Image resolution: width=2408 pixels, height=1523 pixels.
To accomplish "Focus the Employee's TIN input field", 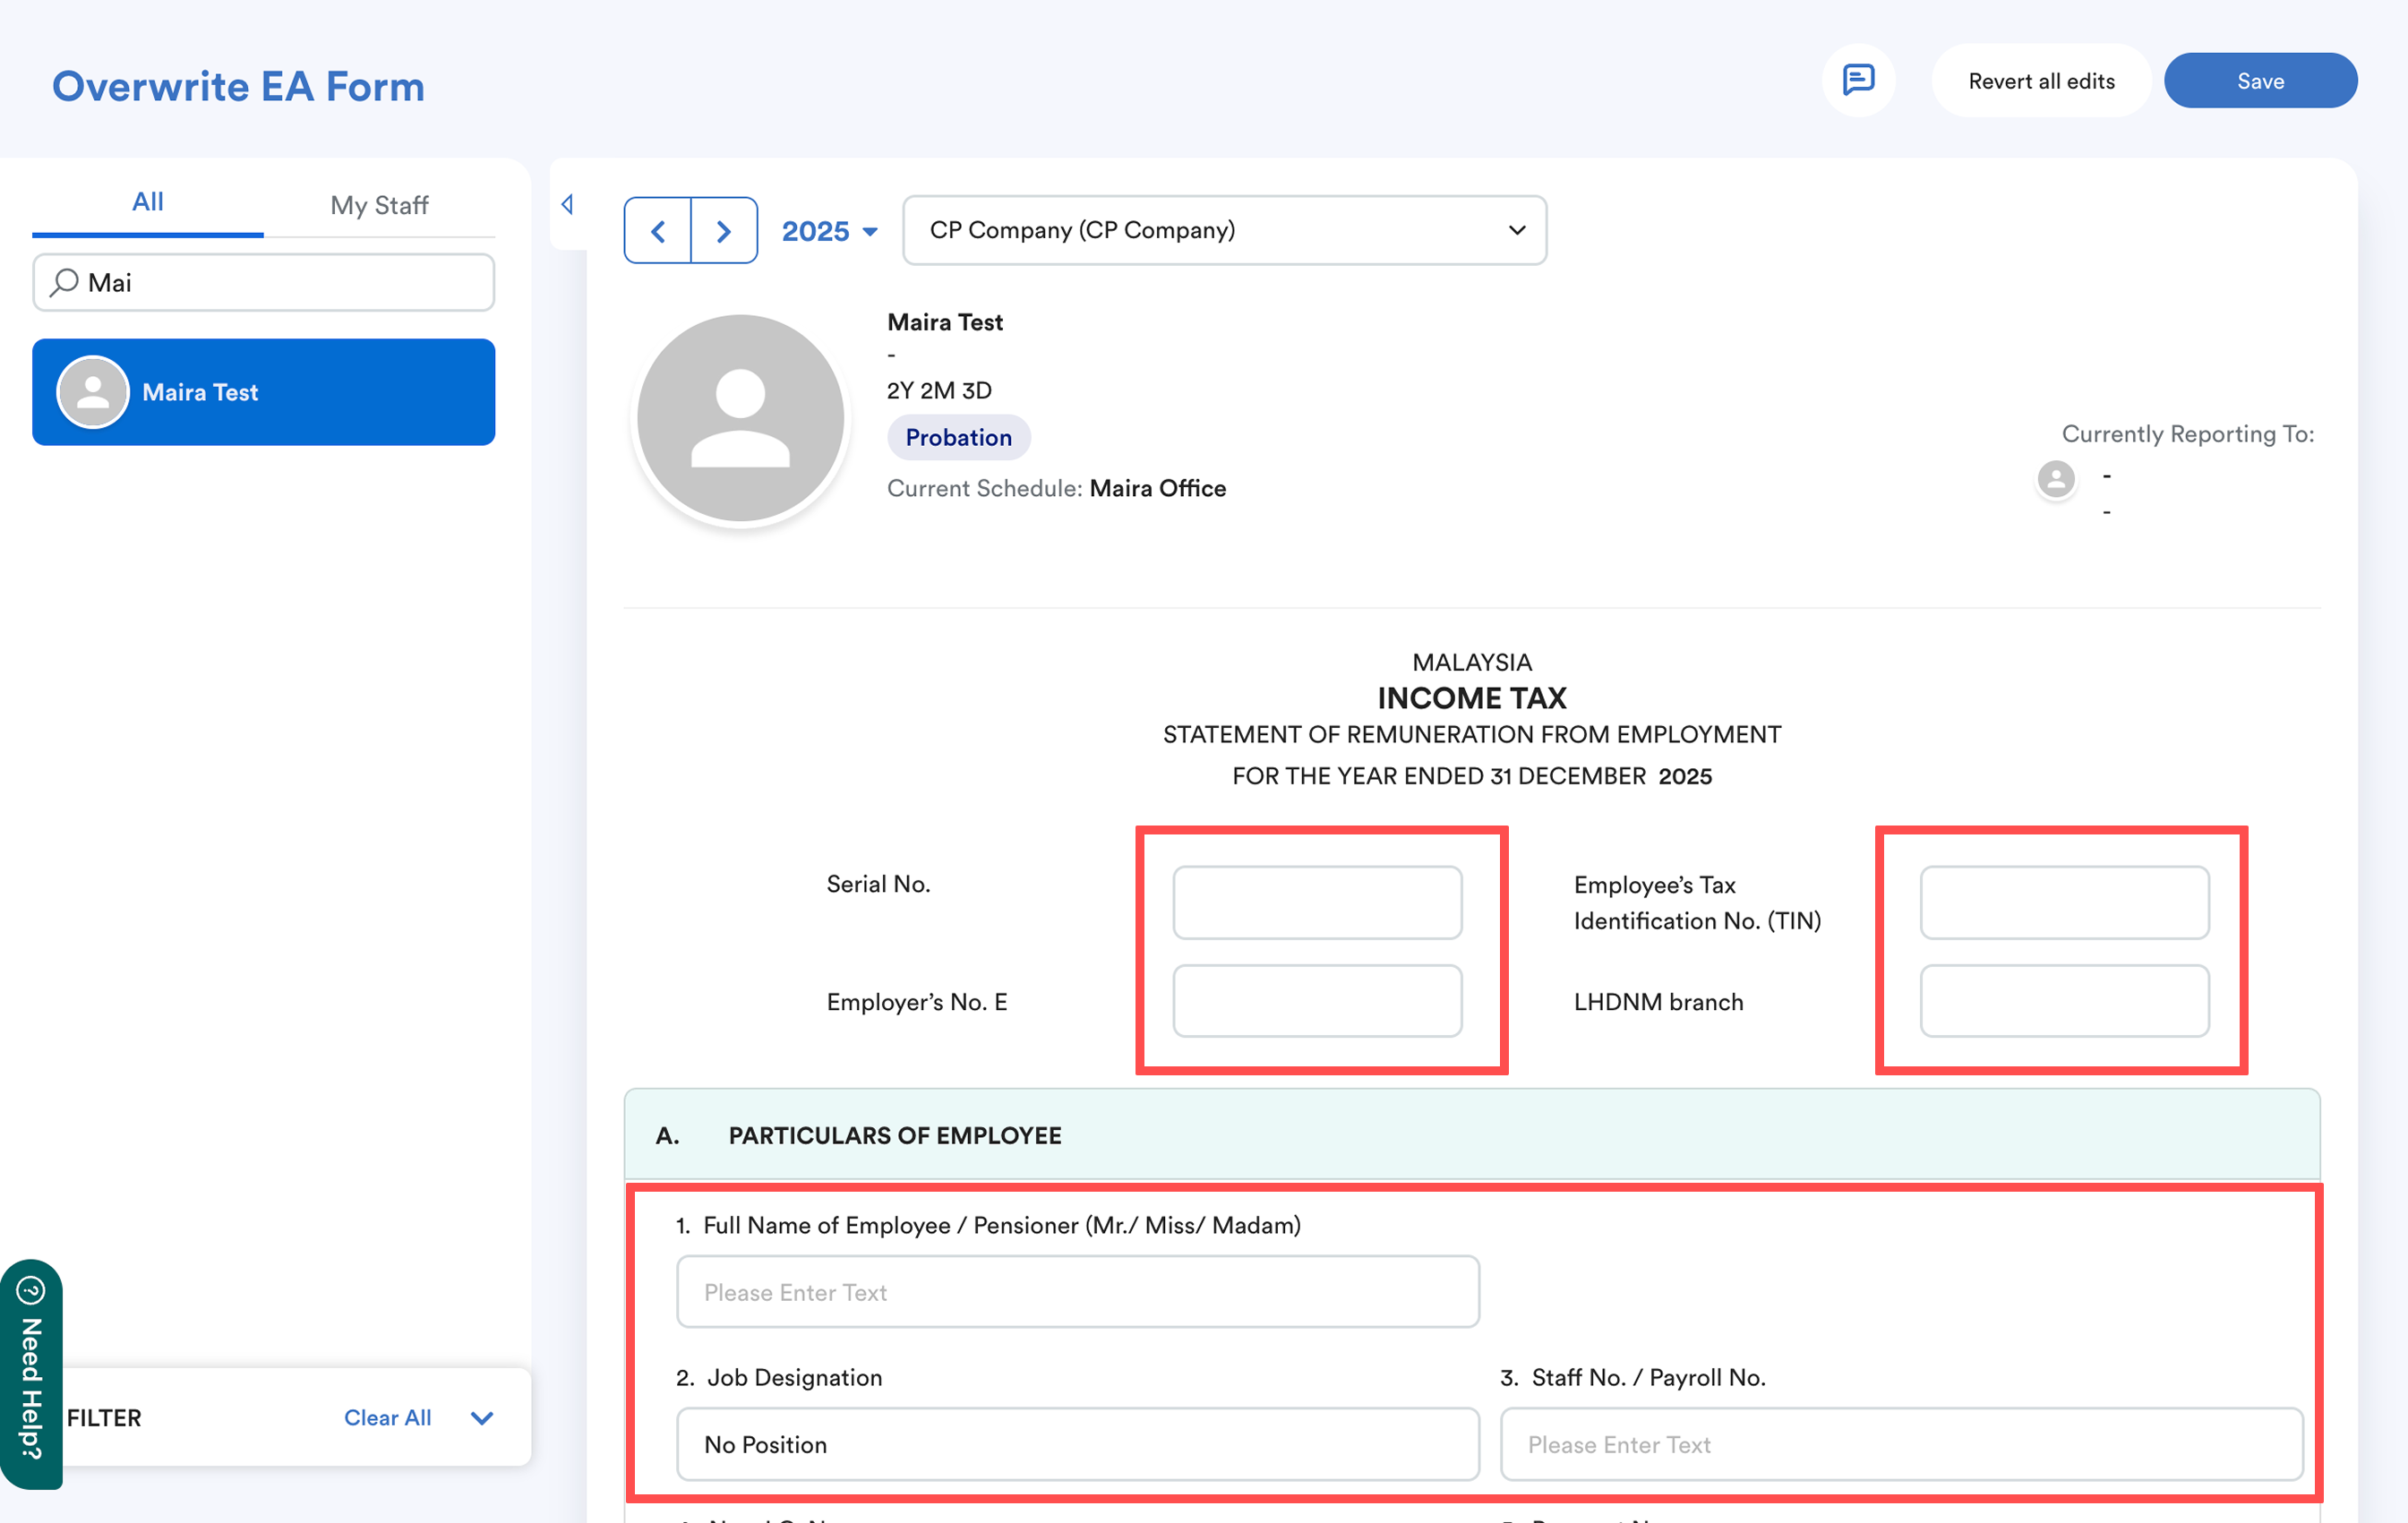I will 2063,902.
